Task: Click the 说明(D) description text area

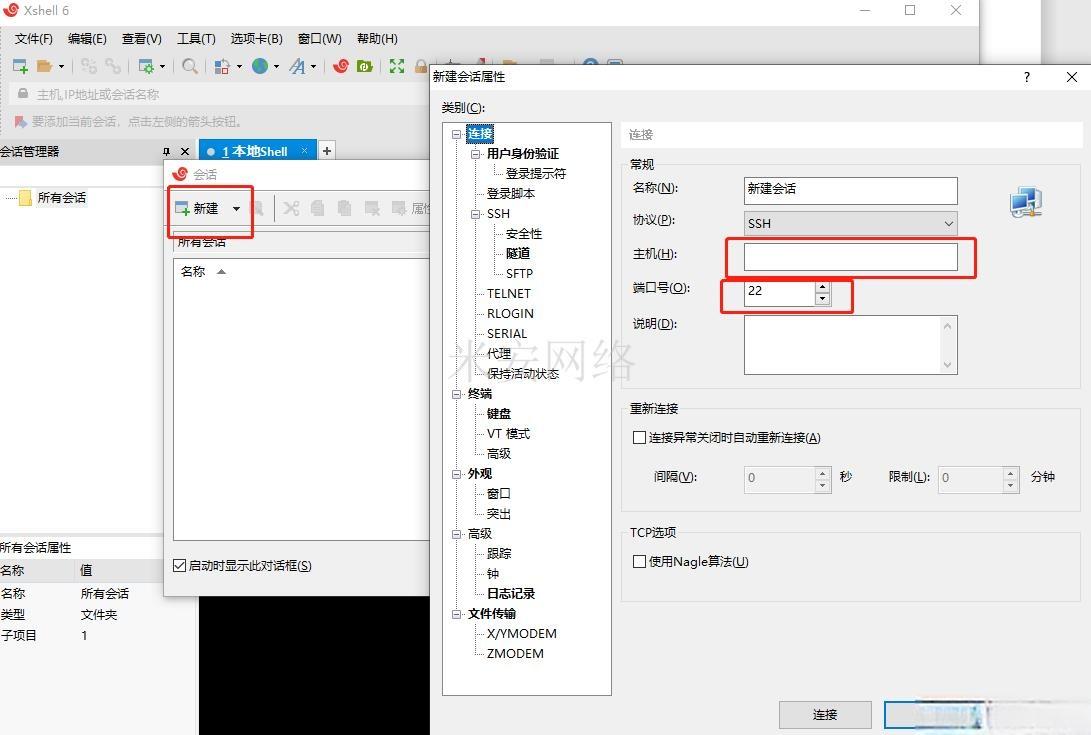Action: pos(850,345)
